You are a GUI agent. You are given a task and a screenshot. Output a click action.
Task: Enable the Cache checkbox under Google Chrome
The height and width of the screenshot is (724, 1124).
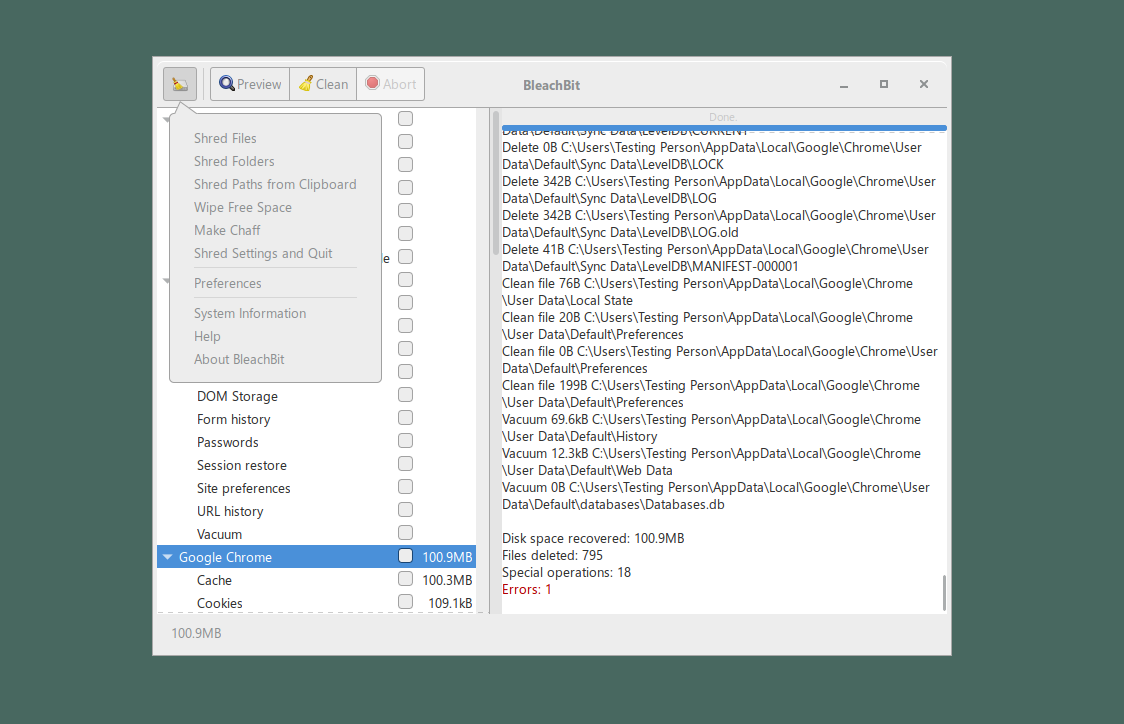tap(406, 578)
